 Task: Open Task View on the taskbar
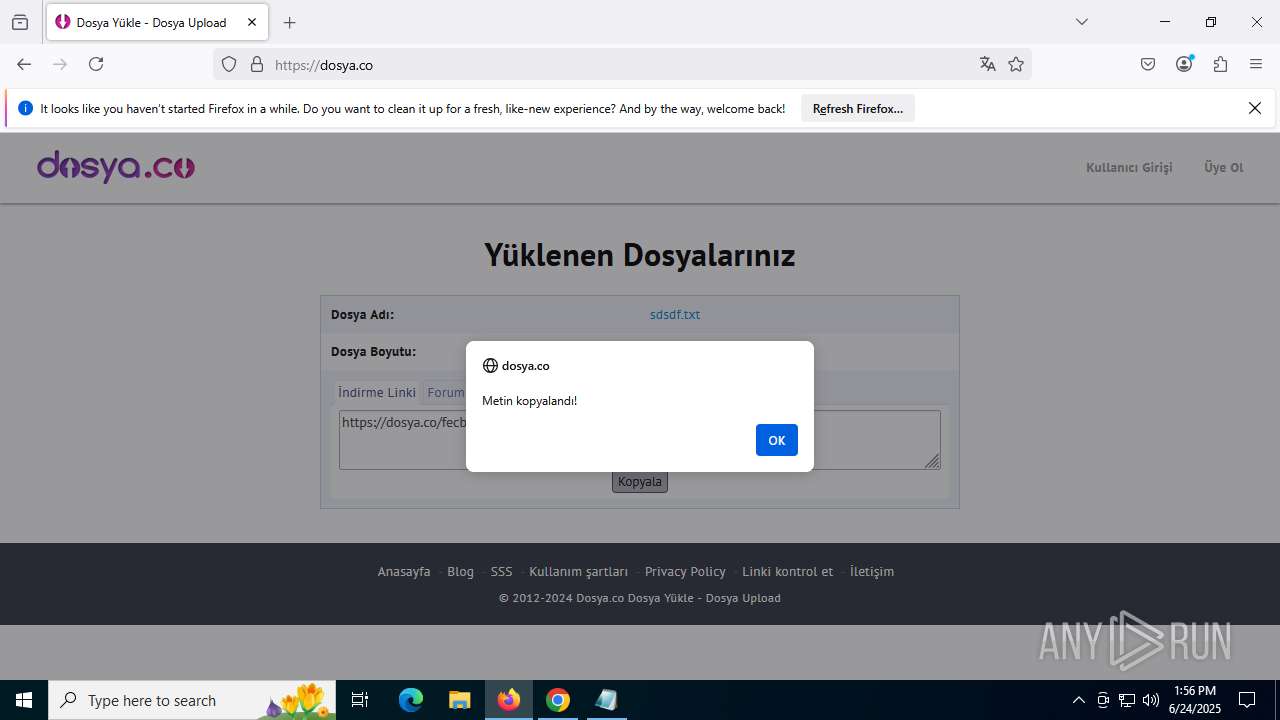point(361,700)
